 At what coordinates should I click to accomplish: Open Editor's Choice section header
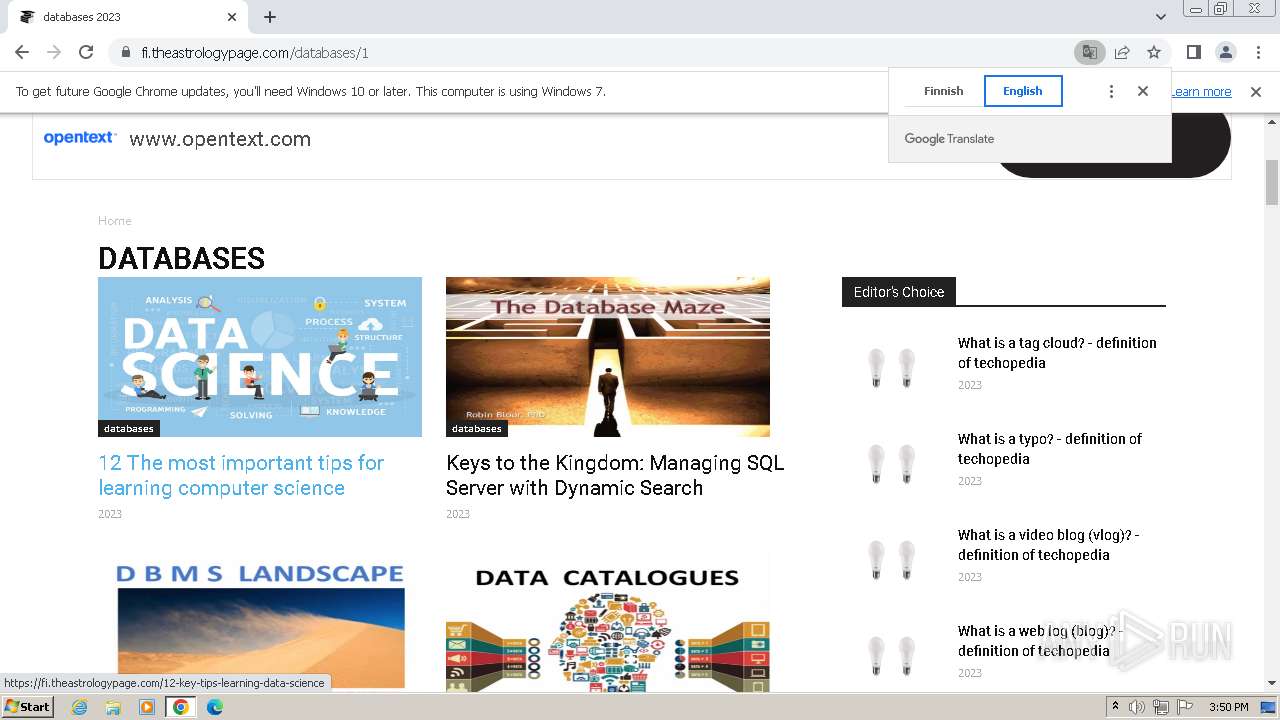(x=899, y=291)
